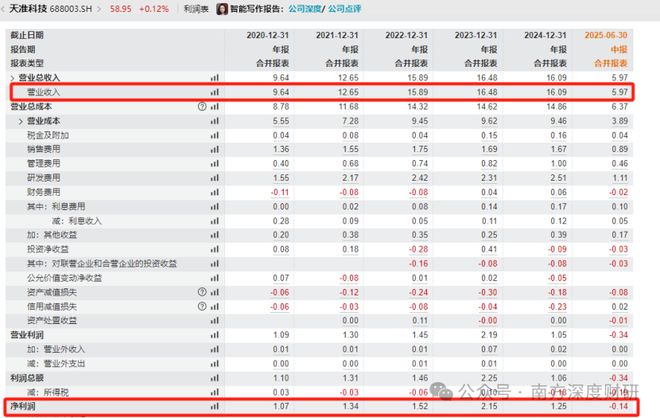Click help icon beside 信用减值损失

coord(202,306)
